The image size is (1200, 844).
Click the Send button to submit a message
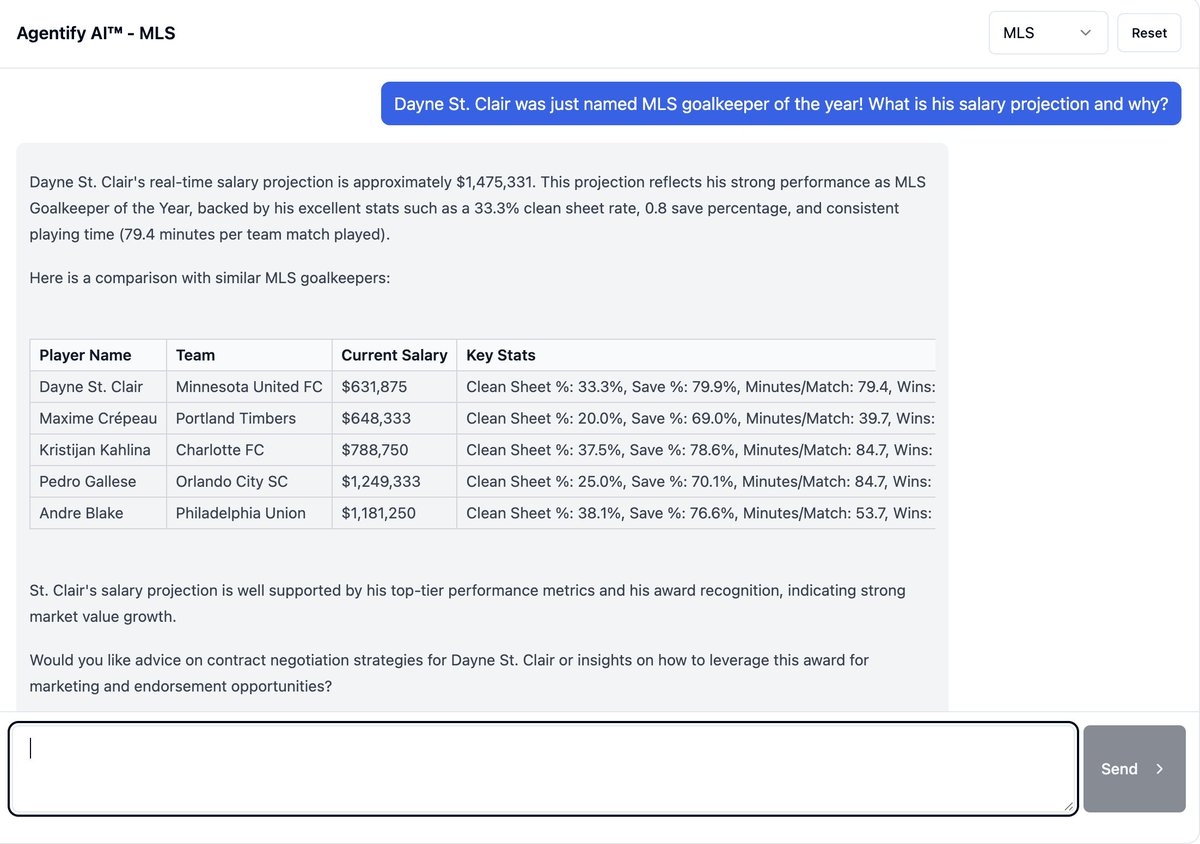1134,769
